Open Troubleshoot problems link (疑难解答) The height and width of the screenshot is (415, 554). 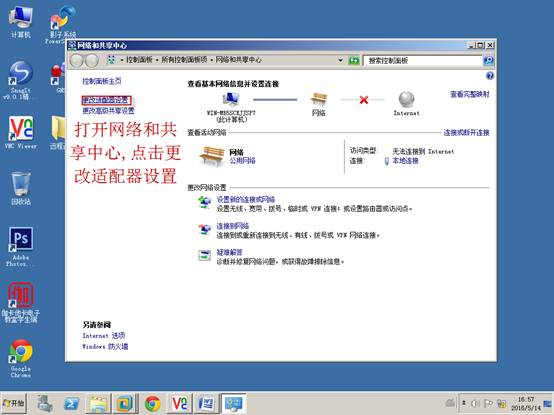point(229,253)
